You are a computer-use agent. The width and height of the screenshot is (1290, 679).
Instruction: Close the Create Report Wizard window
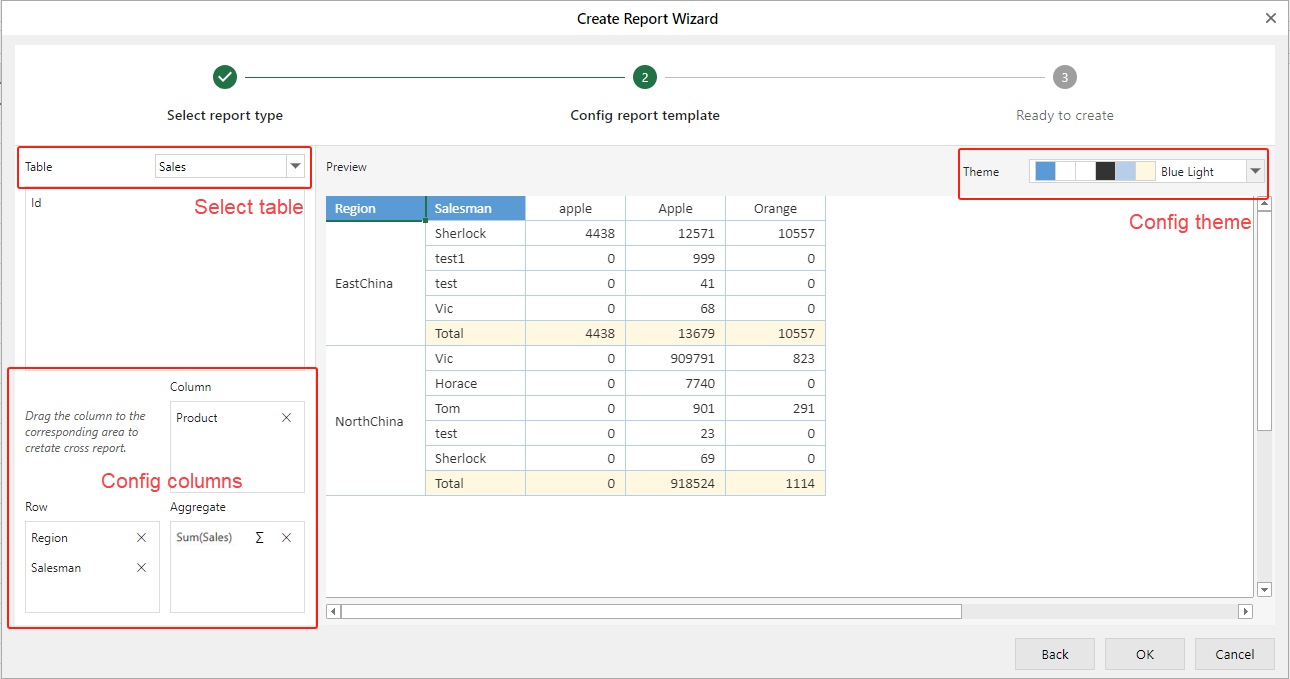tap(1271, 18)
